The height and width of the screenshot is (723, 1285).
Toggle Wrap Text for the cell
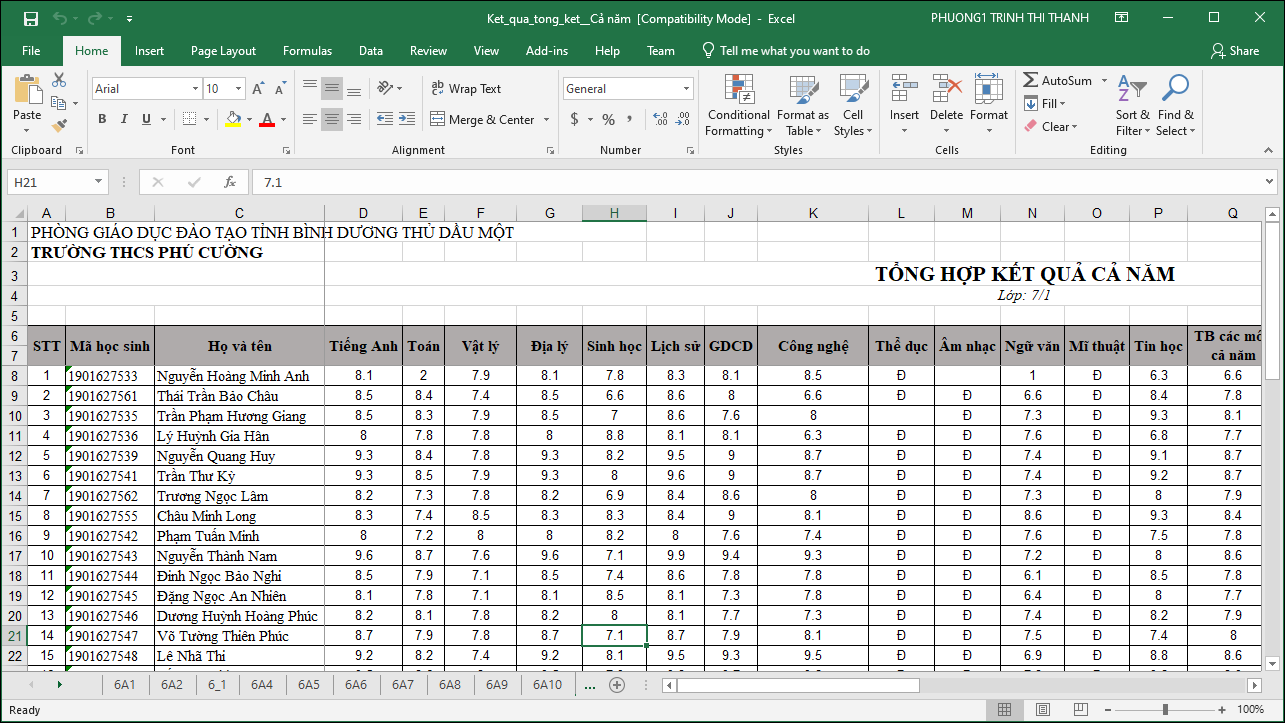466,88
